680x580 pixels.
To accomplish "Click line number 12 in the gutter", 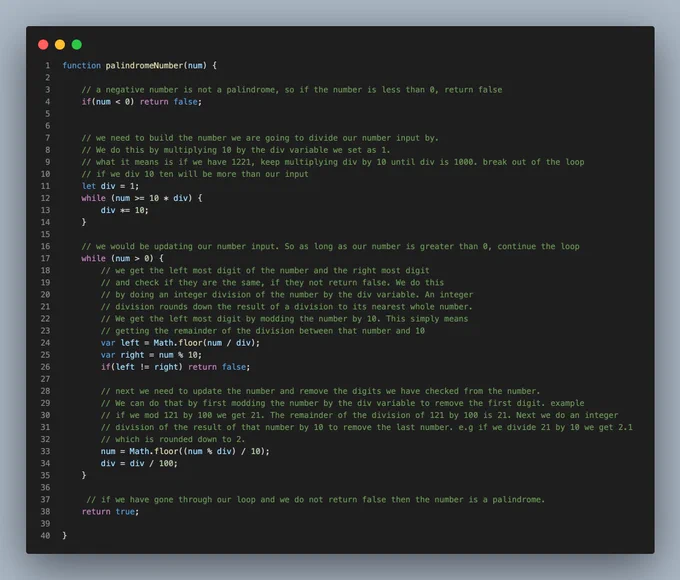I will 46,198.
